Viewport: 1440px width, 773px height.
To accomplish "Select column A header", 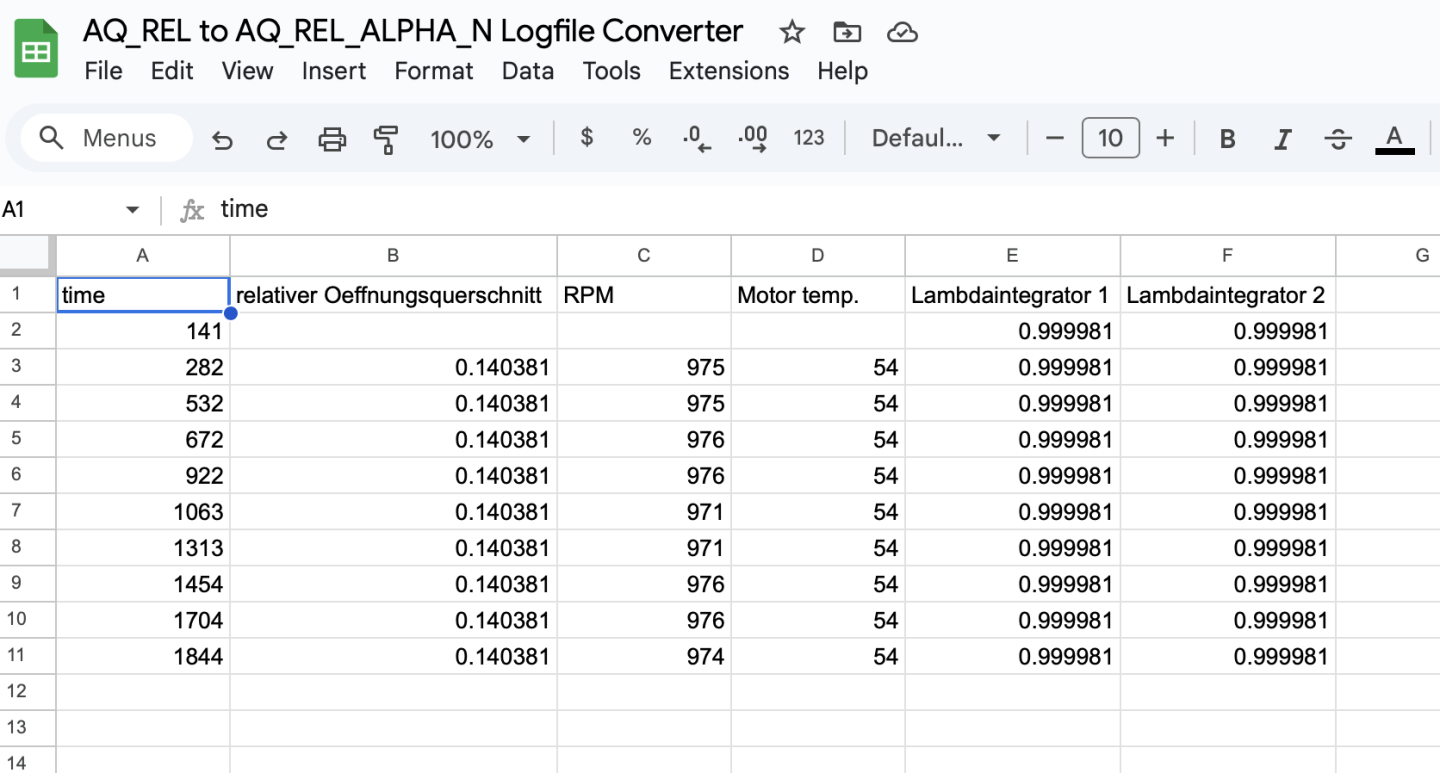I will tap(143, 256).
